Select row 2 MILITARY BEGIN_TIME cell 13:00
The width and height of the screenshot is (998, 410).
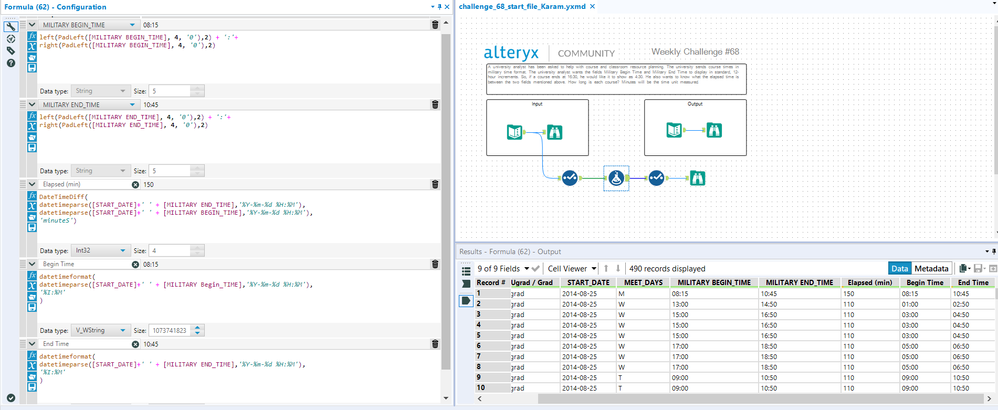tap(714, 304)
